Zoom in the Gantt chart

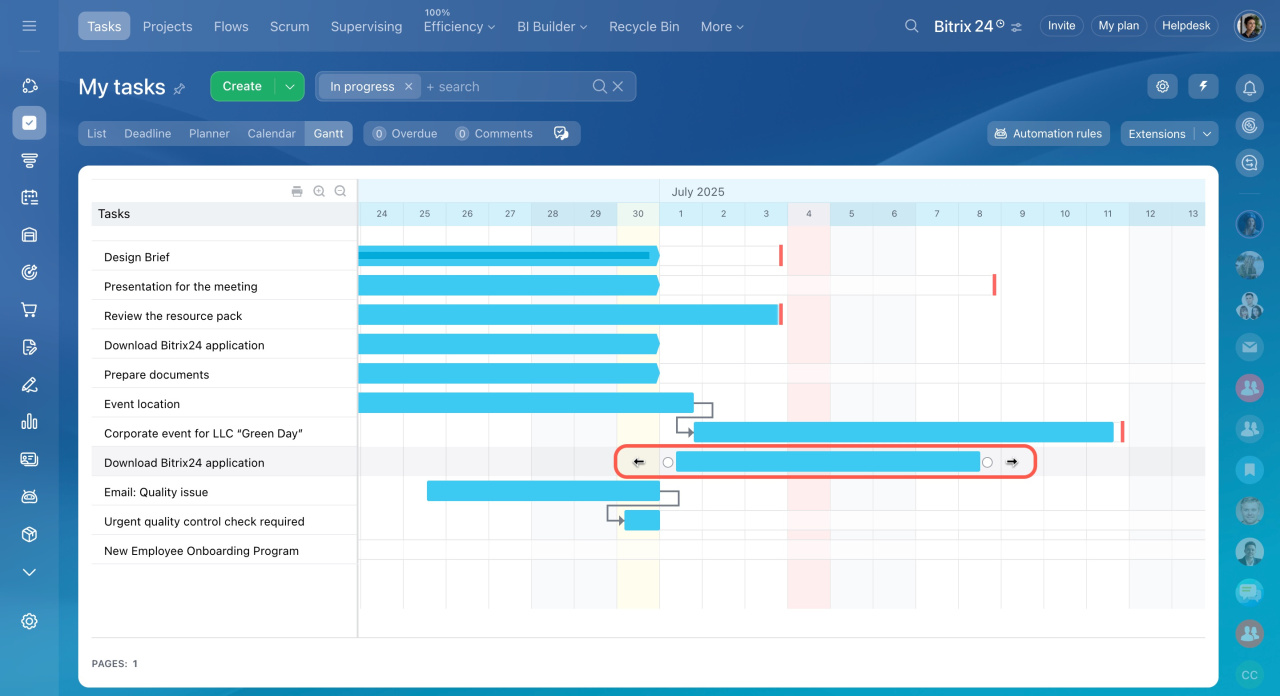click(x=319, y=191)
